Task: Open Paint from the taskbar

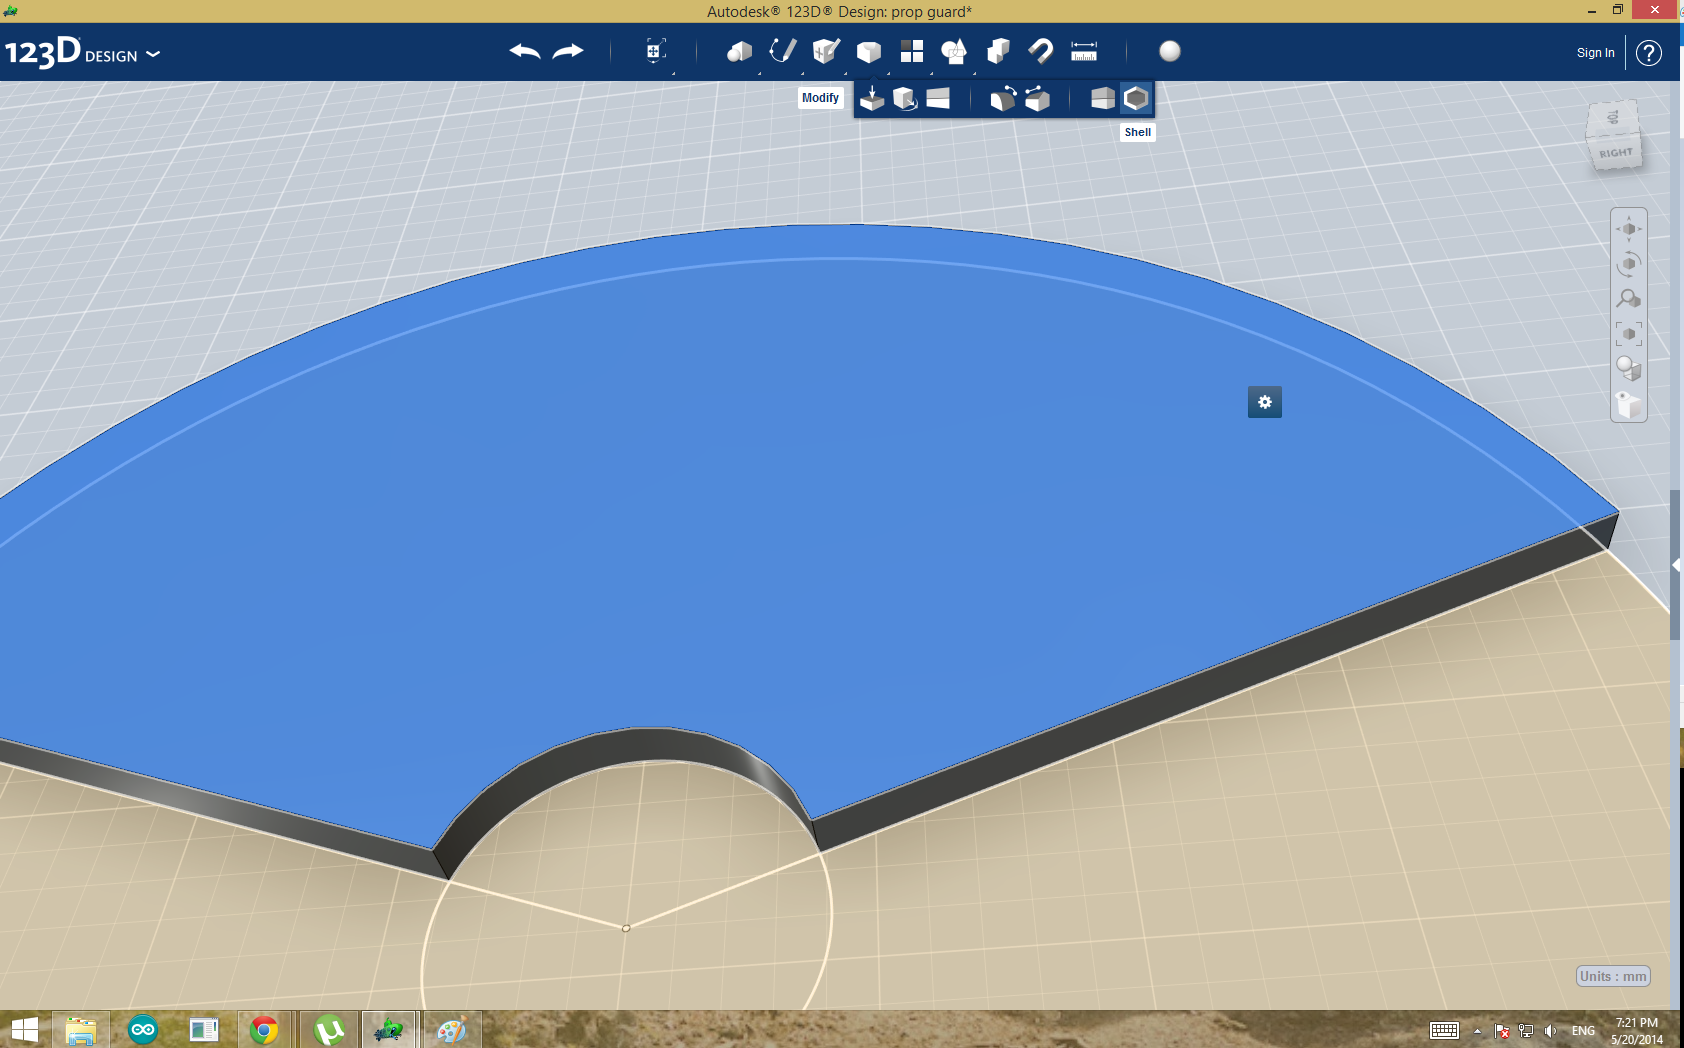Action: tap(451, 1030)
